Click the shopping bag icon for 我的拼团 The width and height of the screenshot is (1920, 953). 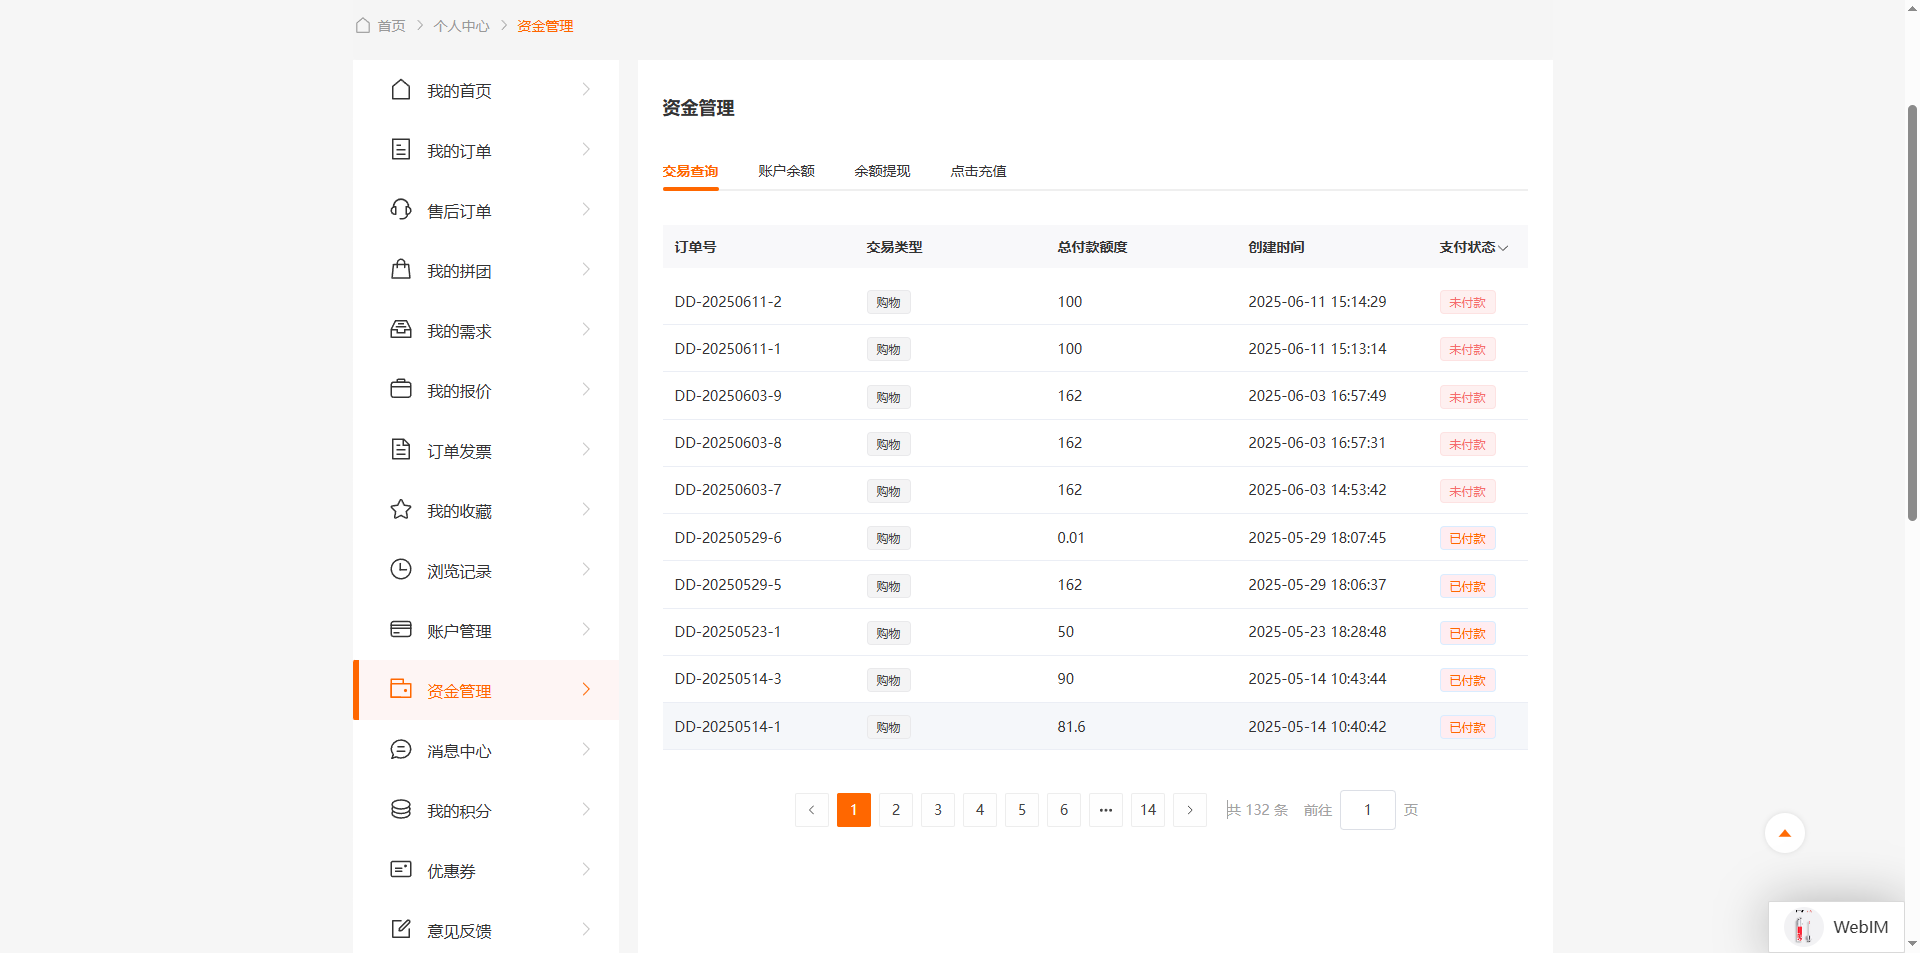coord(401,270)
